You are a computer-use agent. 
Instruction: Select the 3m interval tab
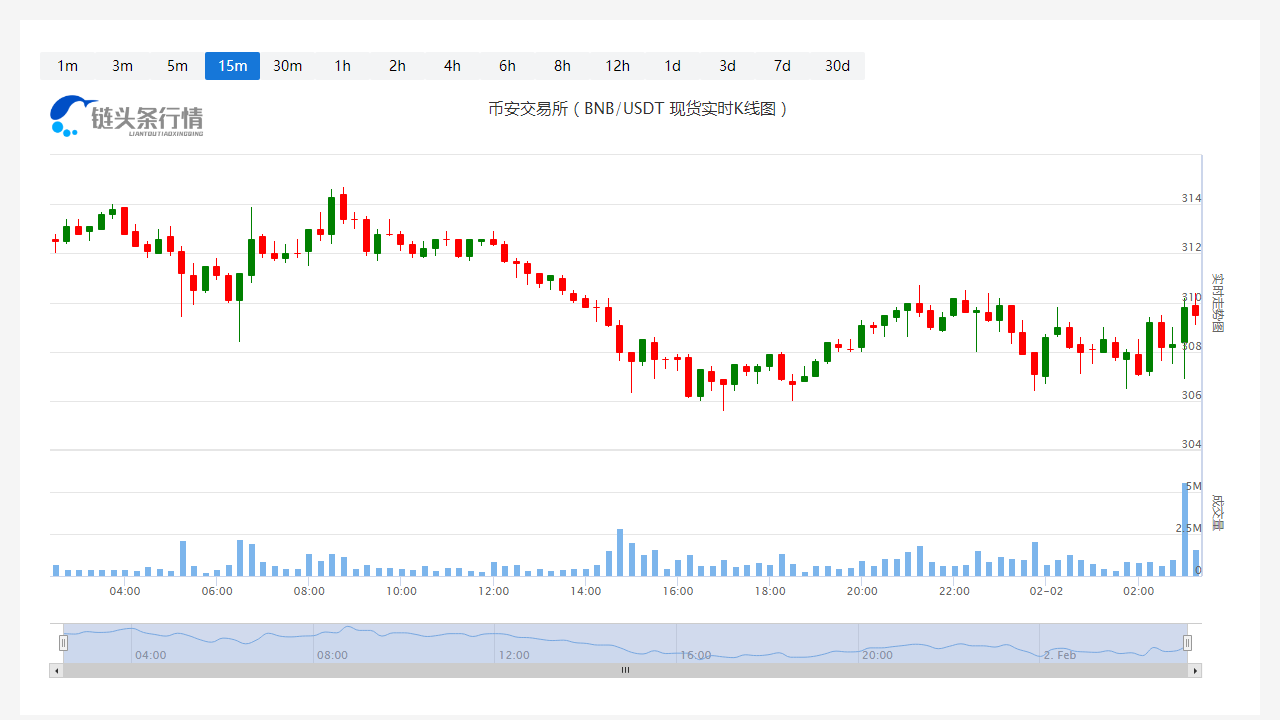click(122, 66)
